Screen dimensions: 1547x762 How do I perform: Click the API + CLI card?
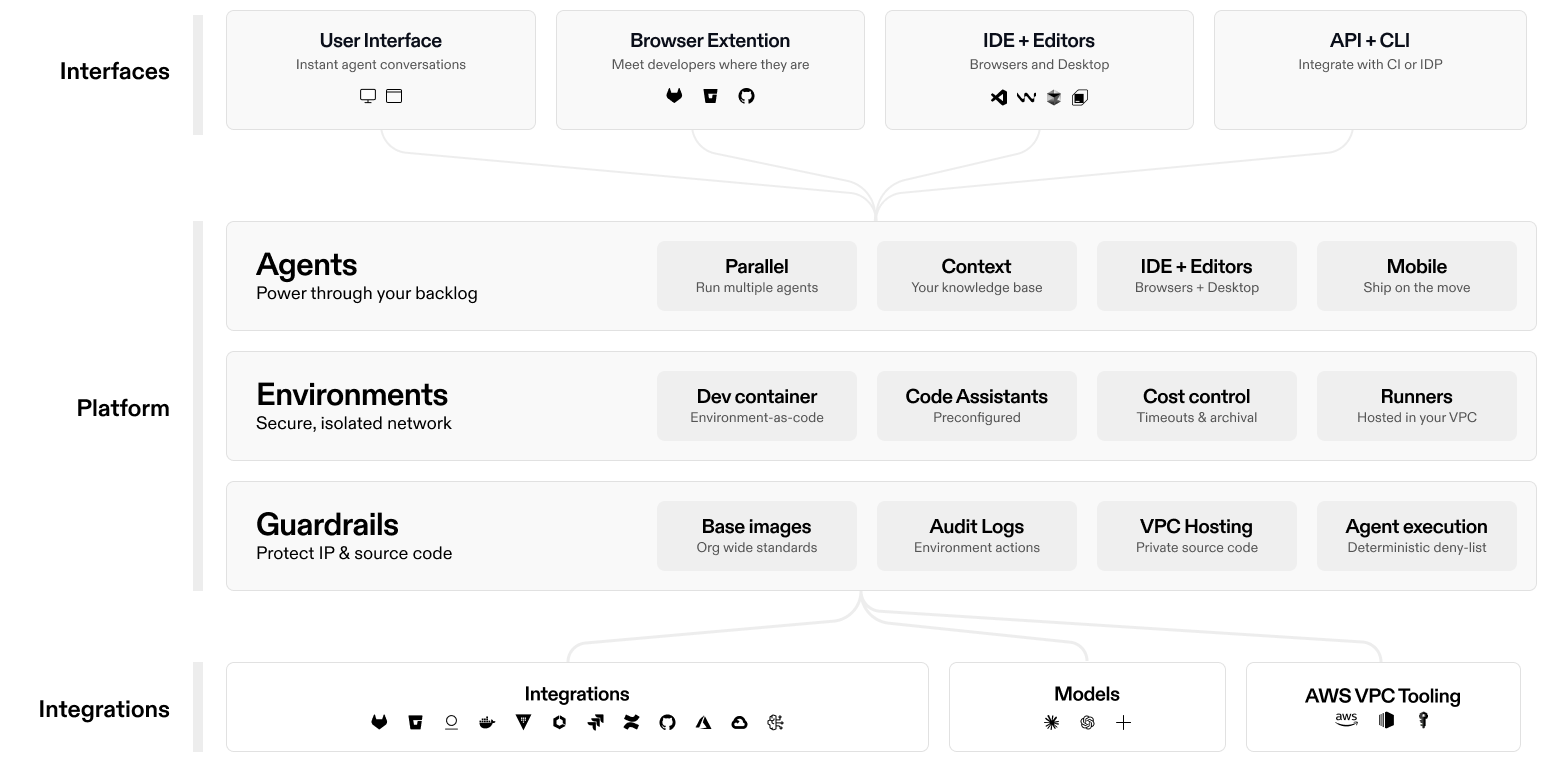pos(1369,70)
